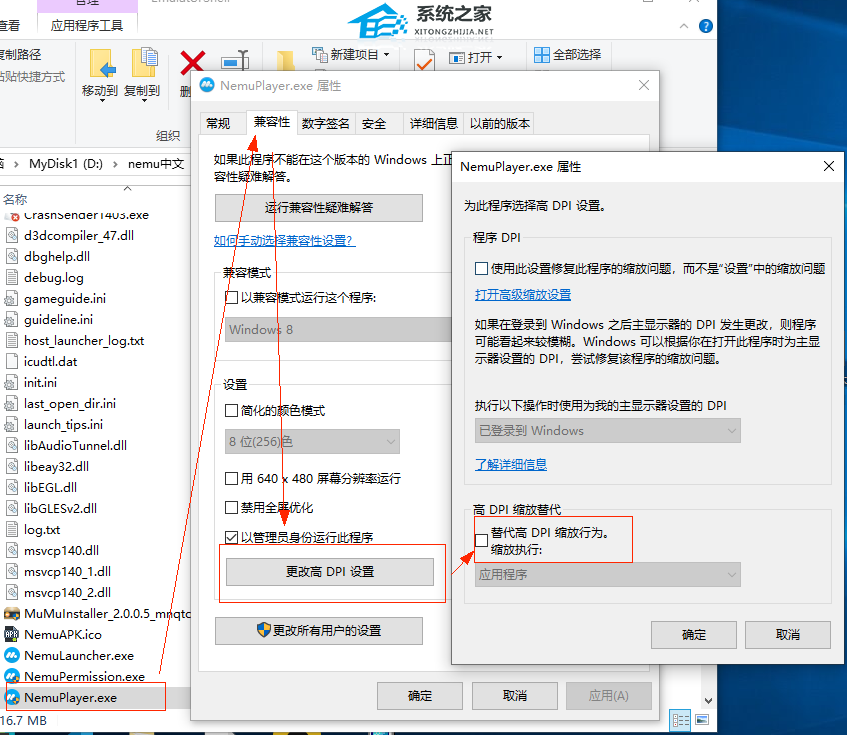Viewport: 847px width, 735px height.
Task: Expand the MyDisk1 (D:) breadcrumb arrow
Action: 115,164
